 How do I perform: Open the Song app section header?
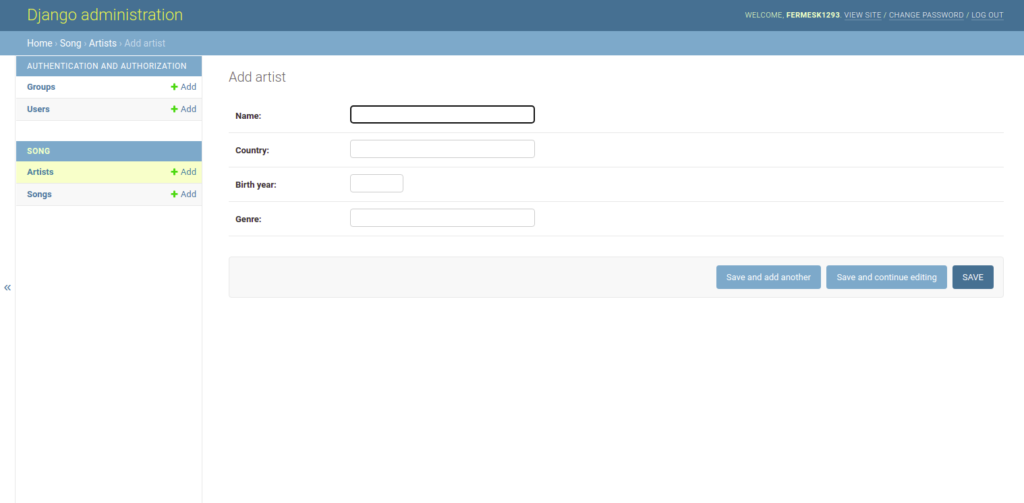[39, 151]
